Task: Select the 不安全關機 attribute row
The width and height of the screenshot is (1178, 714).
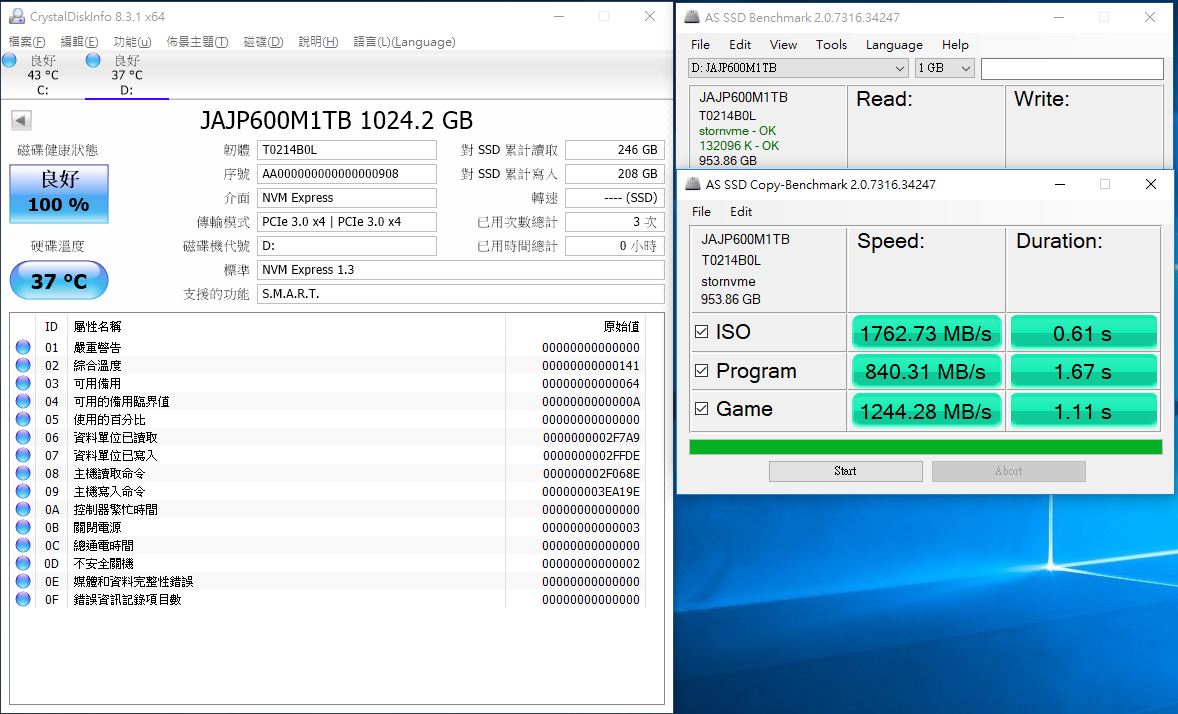Action: (x=328, y=564)
